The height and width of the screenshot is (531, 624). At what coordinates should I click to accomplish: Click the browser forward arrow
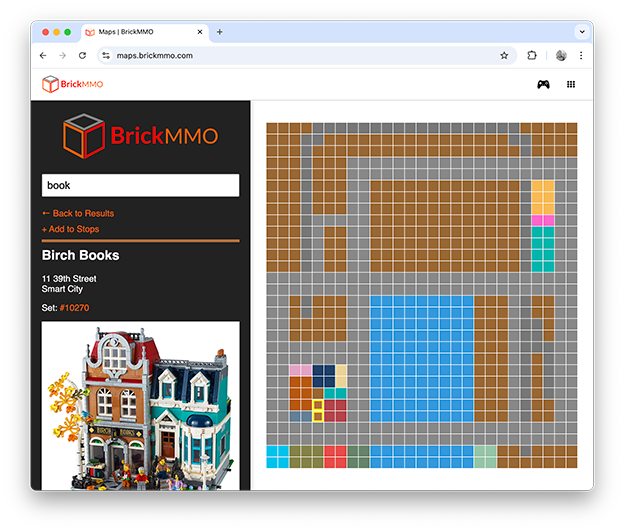tap(62, 55)
